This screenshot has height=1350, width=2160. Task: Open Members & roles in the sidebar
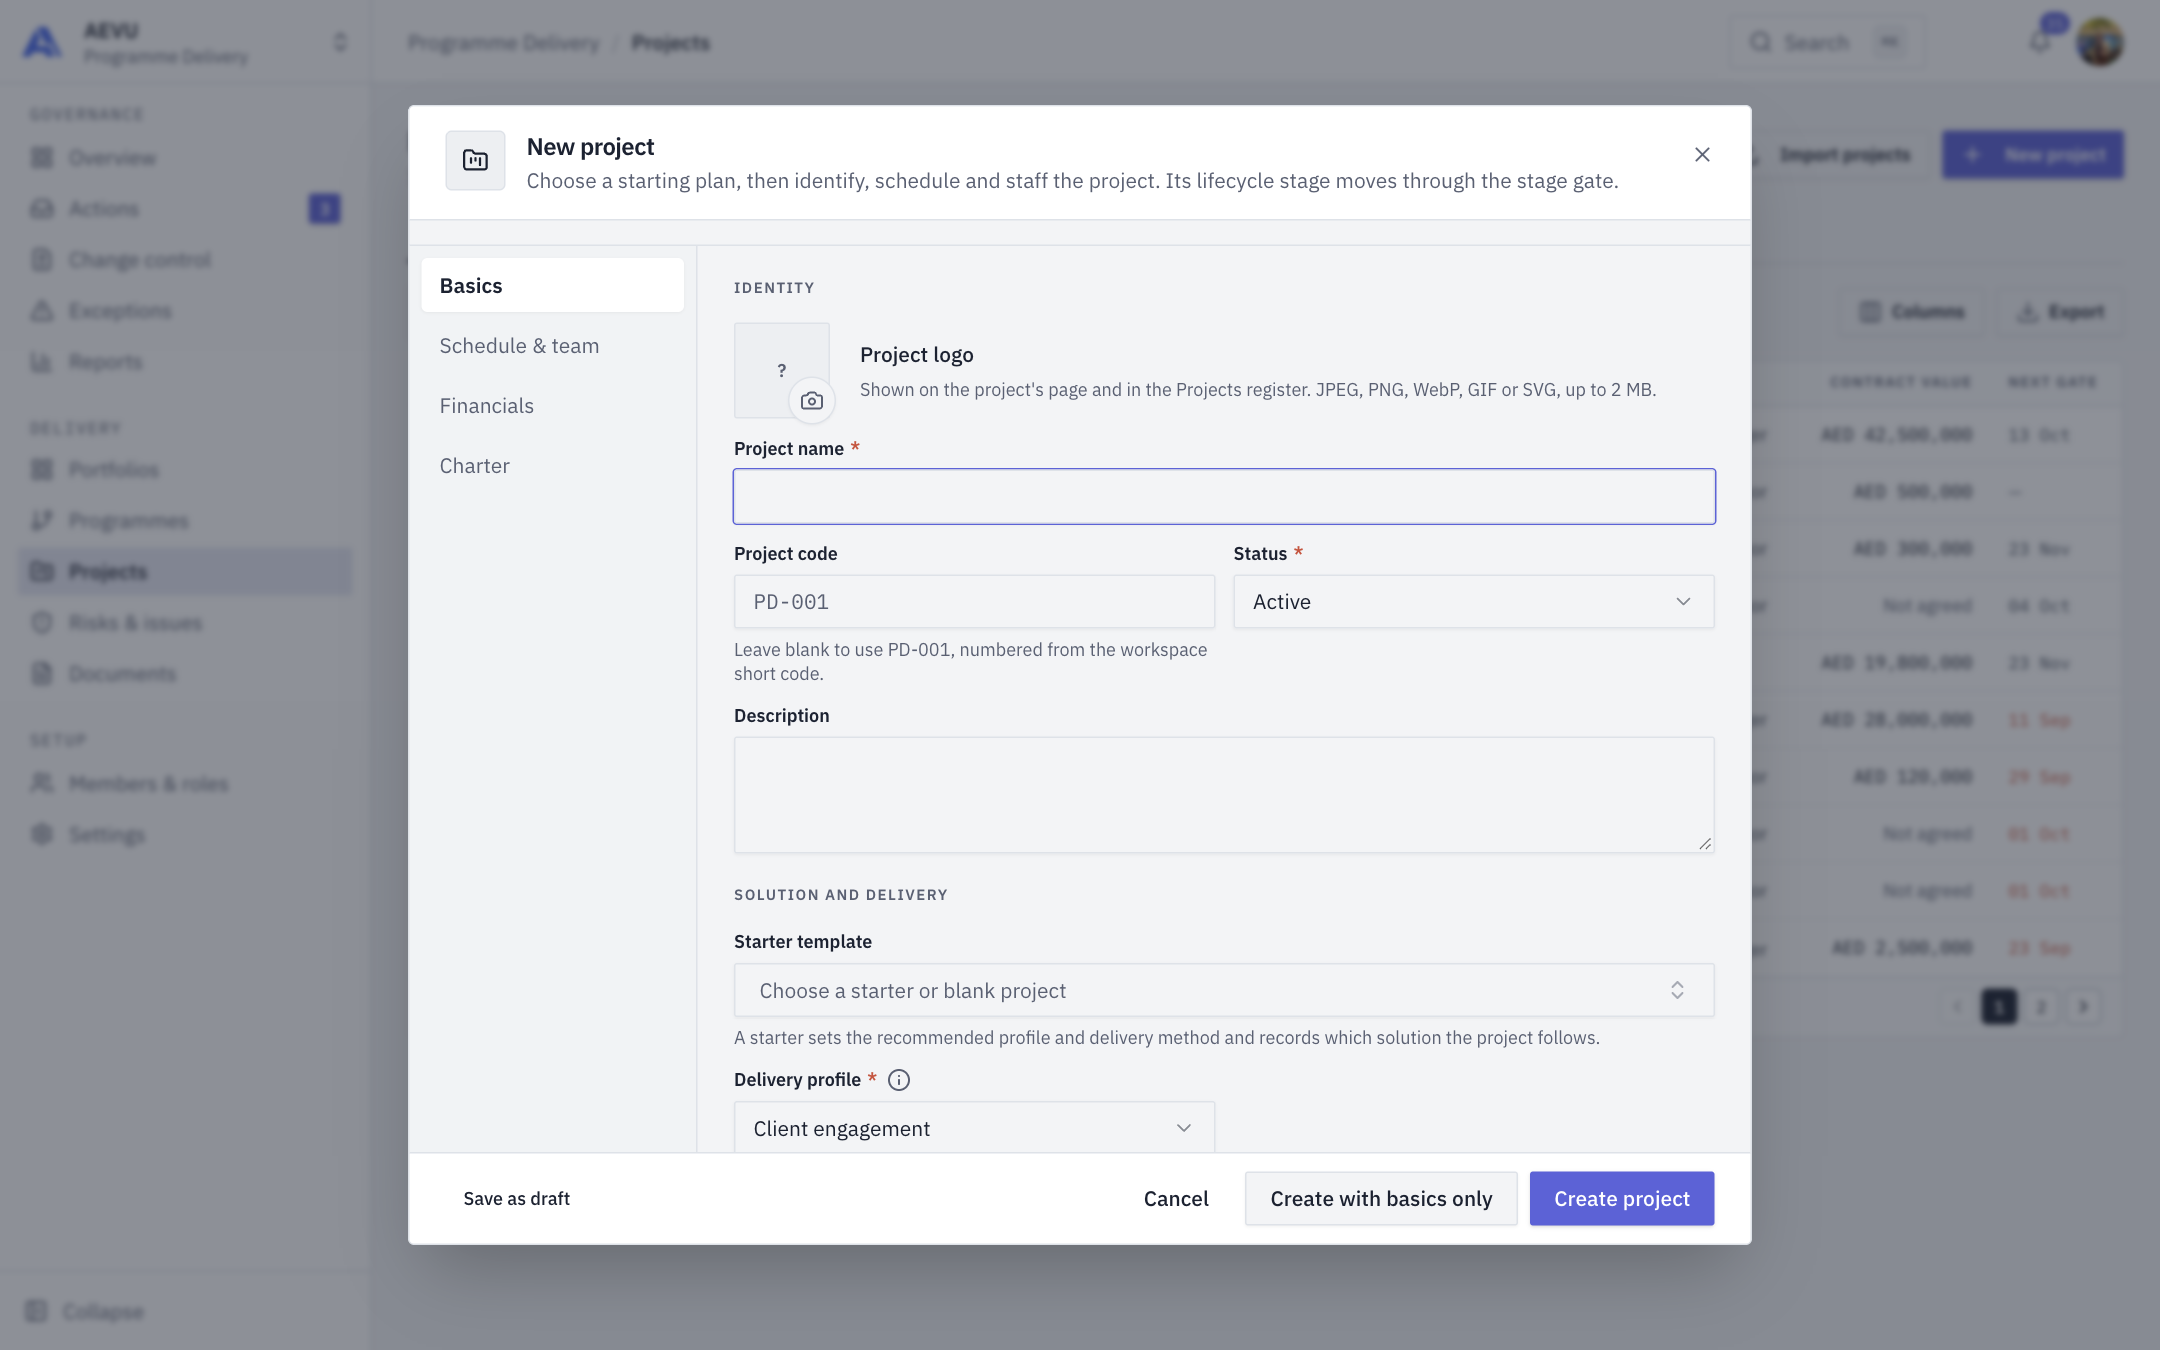185,784
